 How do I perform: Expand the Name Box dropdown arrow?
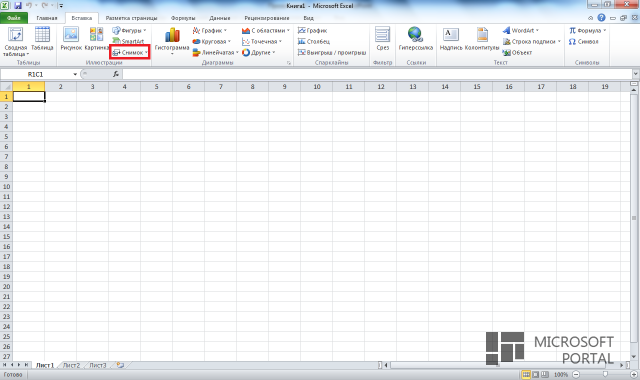coord(75,74)
